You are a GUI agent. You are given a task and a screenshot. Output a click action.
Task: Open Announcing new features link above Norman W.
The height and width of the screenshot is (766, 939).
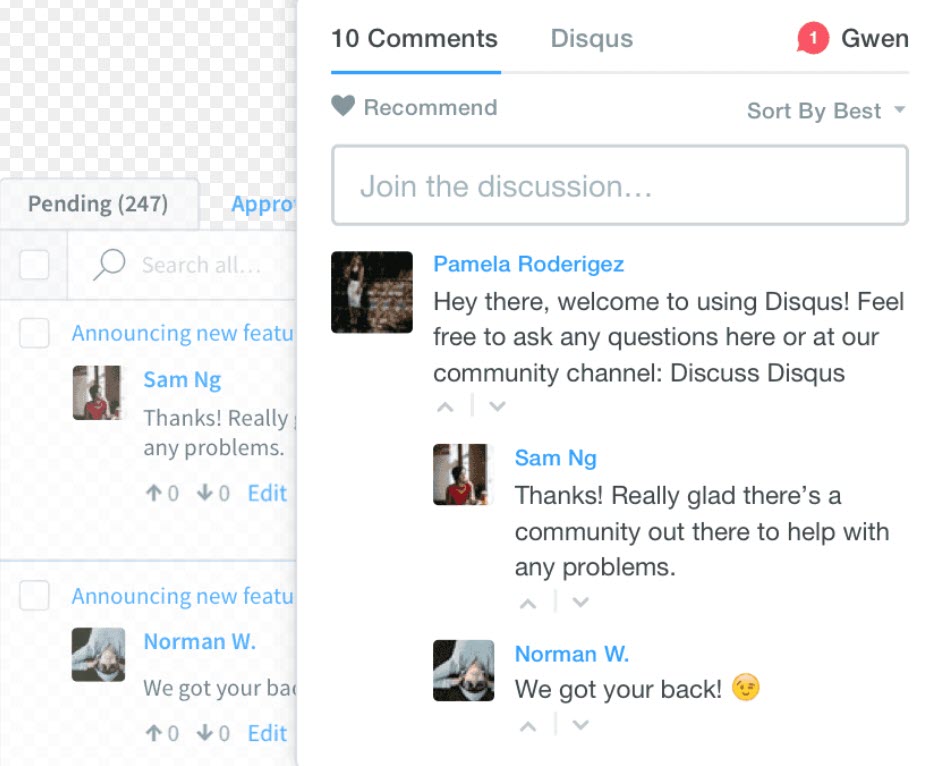[183, 596]
